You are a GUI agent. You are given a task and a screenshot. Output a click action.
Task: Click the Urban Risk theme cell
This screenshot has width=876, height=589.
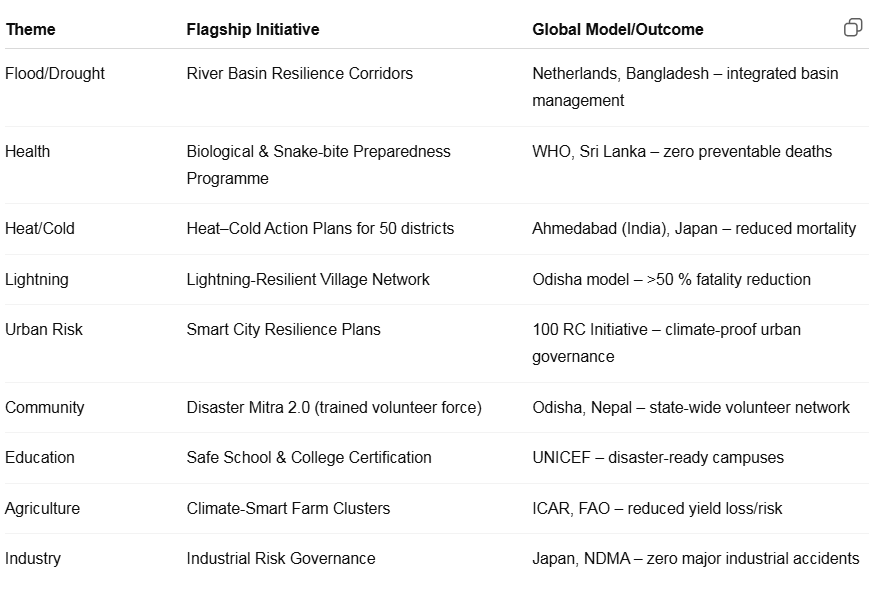tap(44, 330)
